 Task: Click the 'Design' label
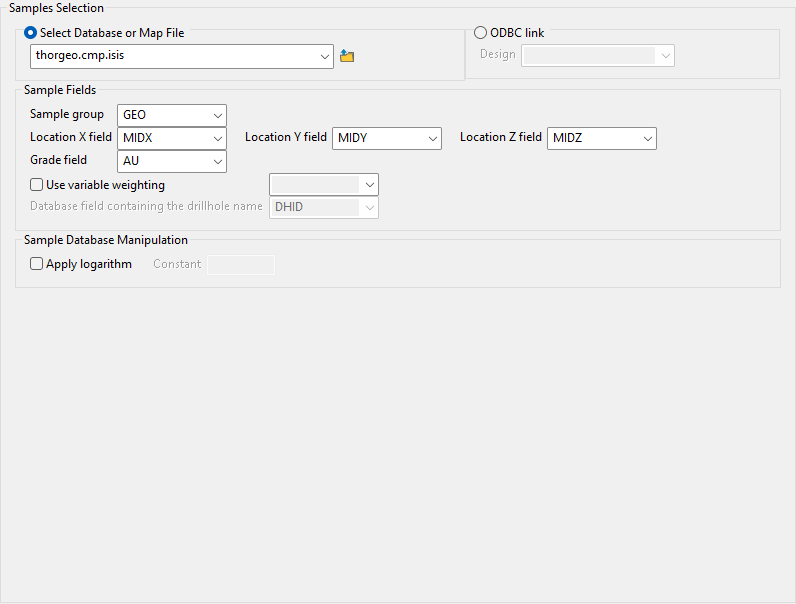(x=498, y=54)
